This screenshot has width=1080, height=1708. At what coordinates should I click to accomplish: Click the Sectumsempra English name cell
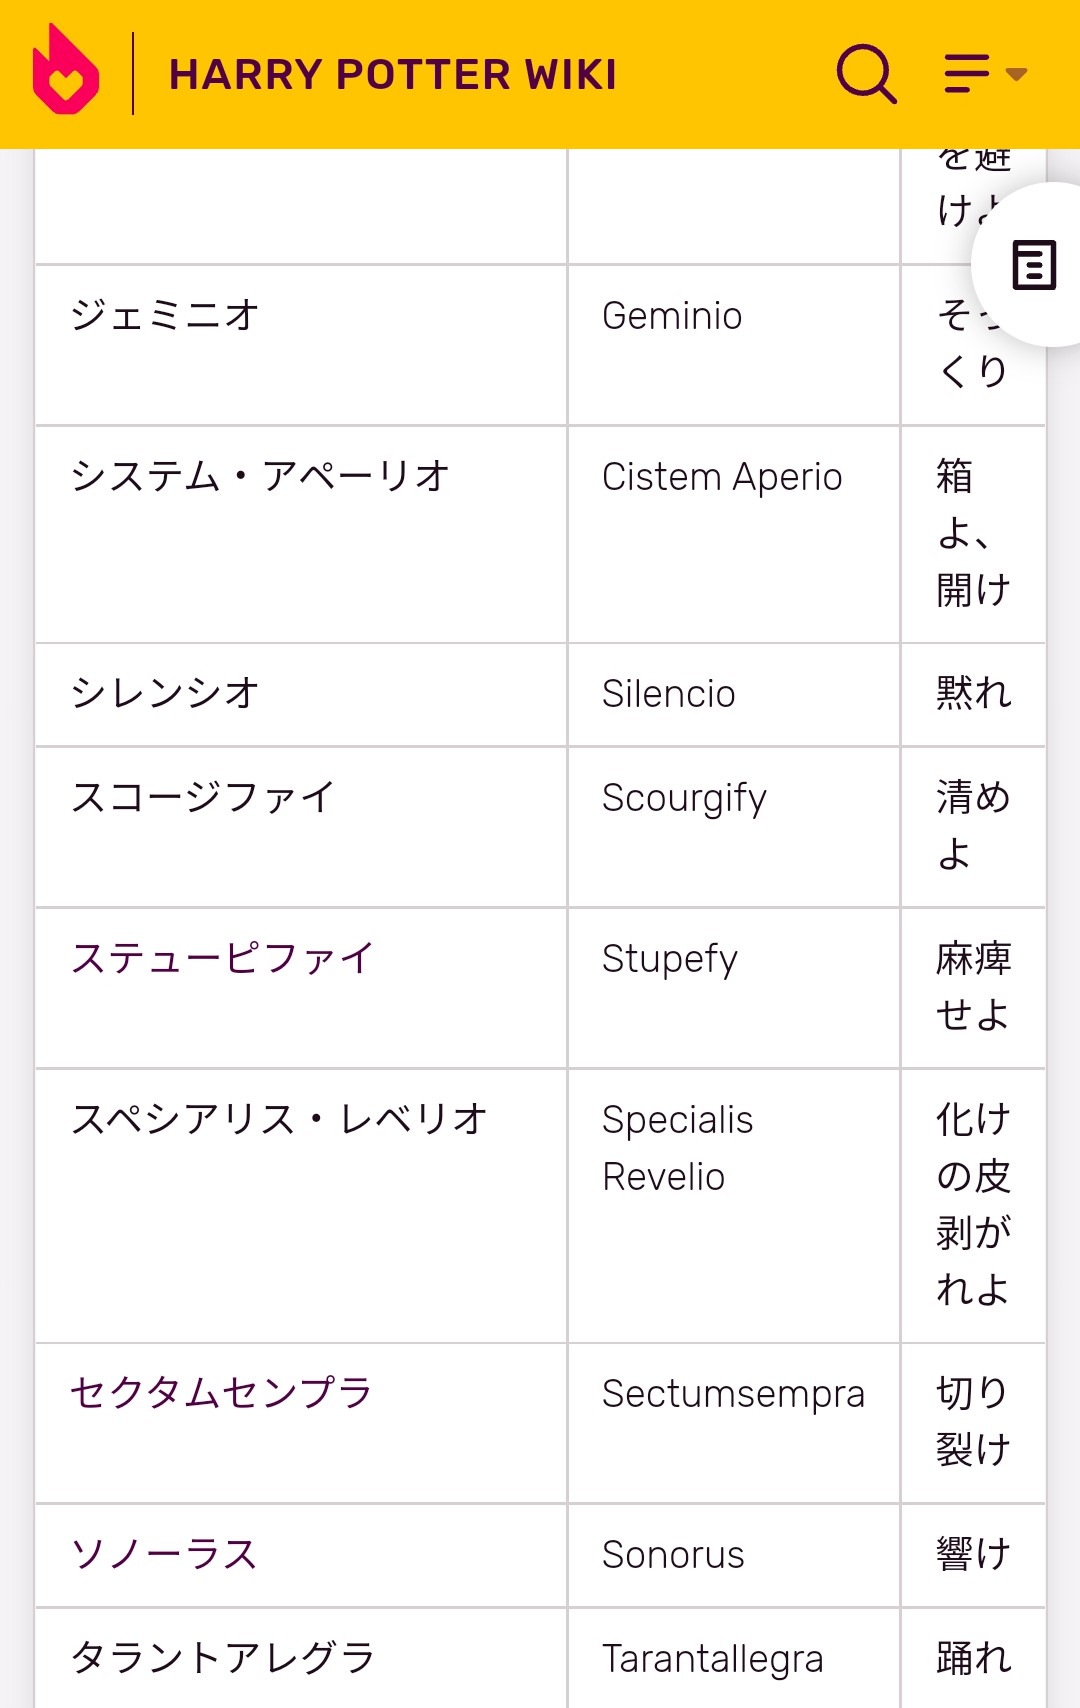click(734, 1423)
